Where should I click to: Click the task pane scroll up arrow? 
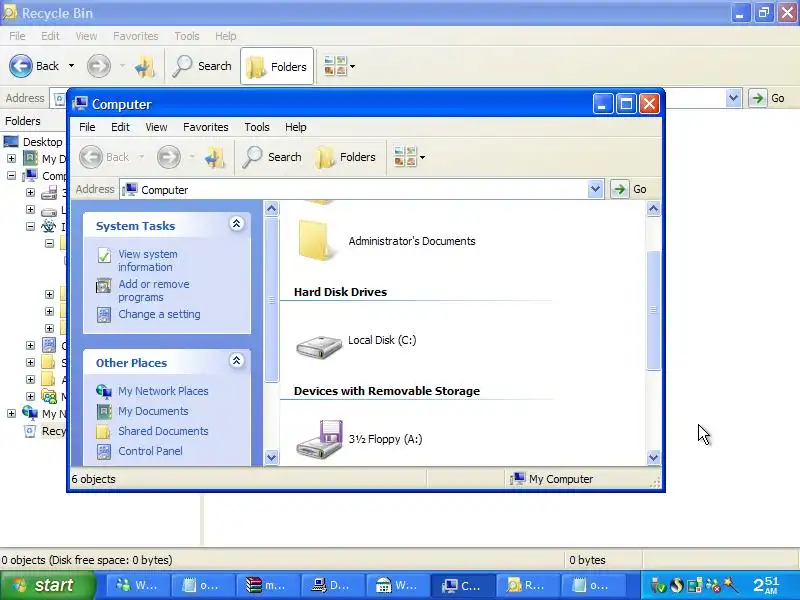[x=272, y=209]
